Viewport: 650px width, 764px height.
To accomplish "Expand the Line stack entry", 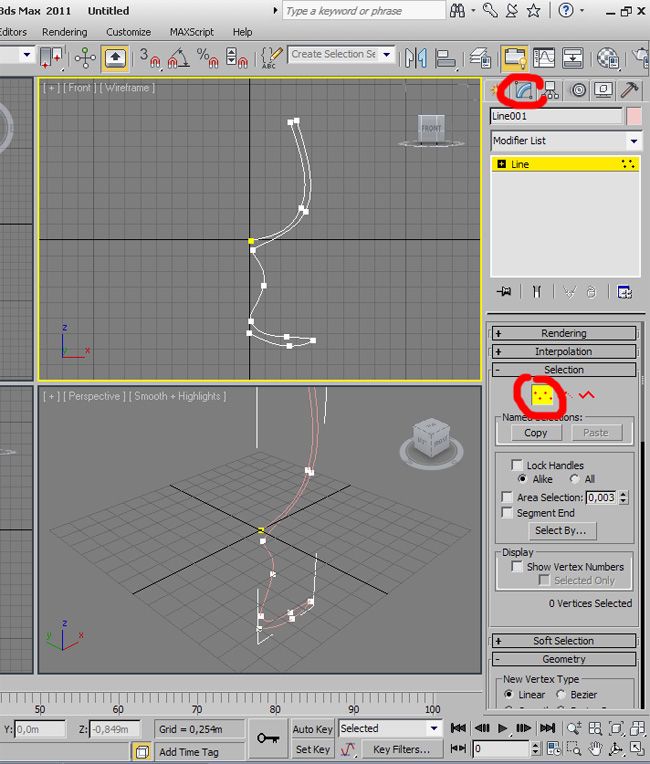I will coord(501,164).
